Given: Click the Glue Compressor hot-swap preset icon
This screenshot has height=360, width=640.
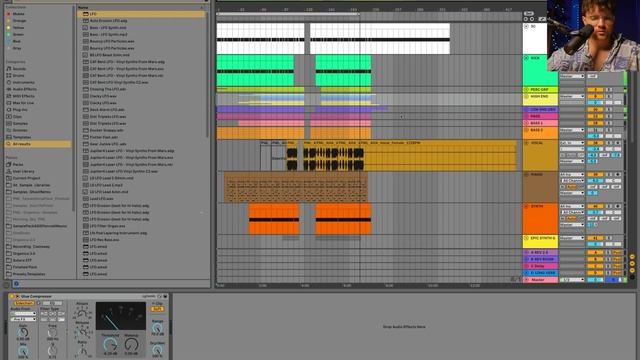Looking at the screenshot, I should [x=159, y=296].
